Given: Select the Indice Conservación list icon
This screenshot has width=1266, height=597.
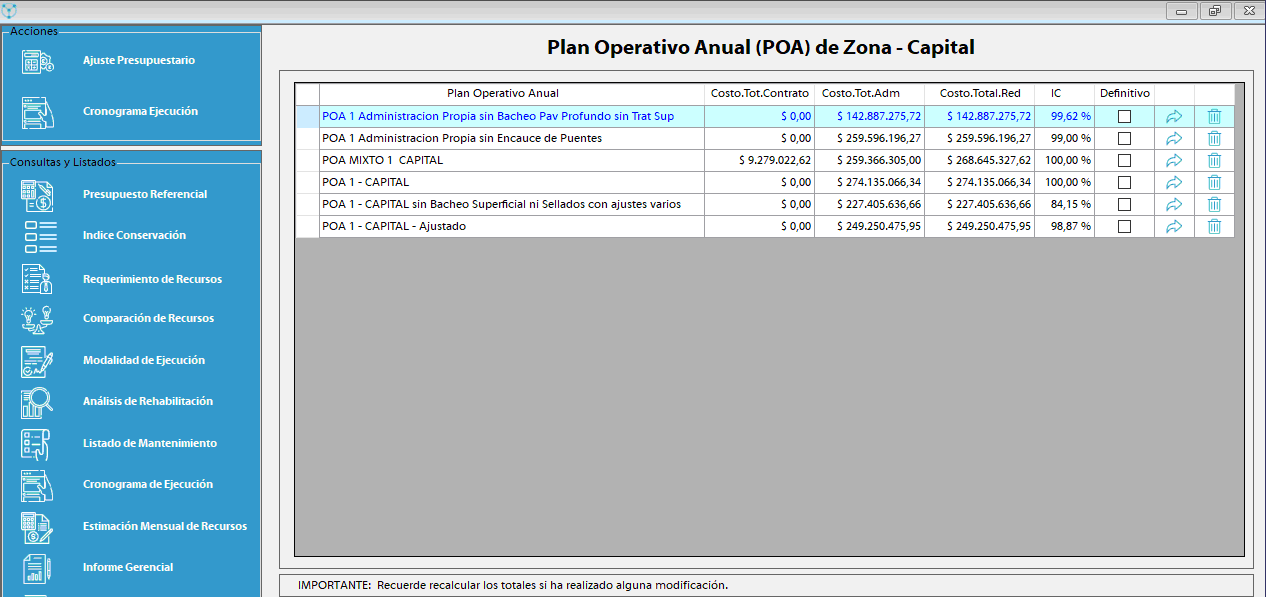Looking at the screenshot, I should pyautogui.click(x=38, y=236).
